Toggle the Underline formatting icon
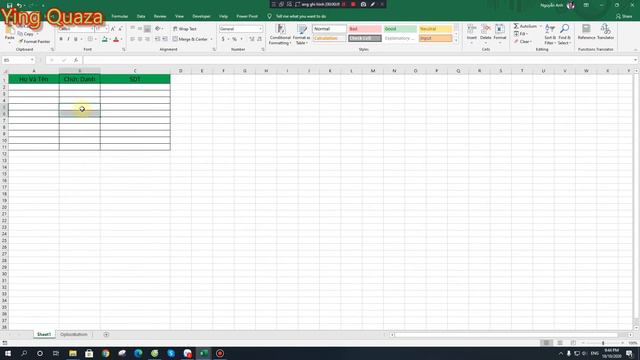640x360 pixels. click(76, 39)
